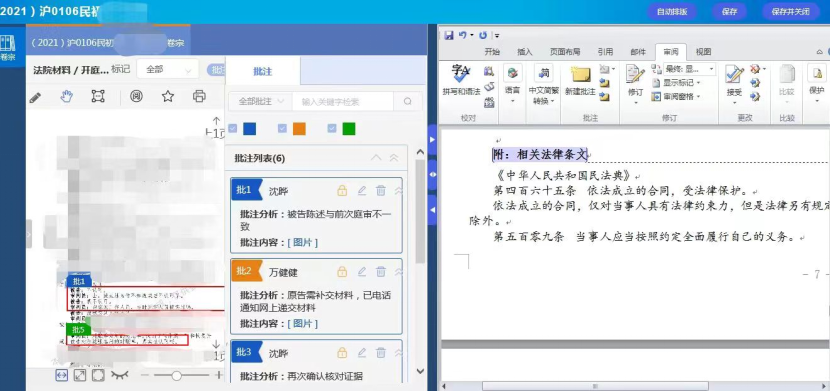Collapse all with double chevron in 批注列表
The width and height of the screenshot is (830, 391).
(x=394, y=158)
